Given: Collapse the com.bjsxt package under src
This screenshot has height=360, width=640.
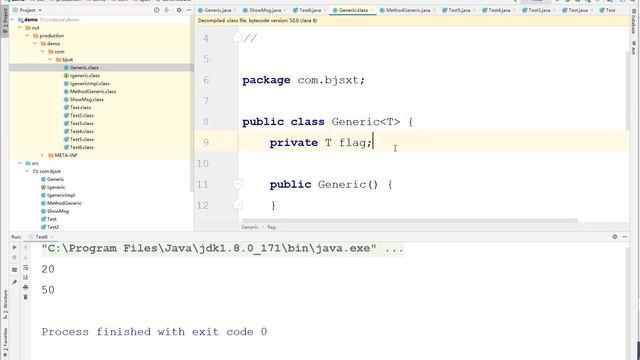Looking at the screenshot, I should (27, 171).
